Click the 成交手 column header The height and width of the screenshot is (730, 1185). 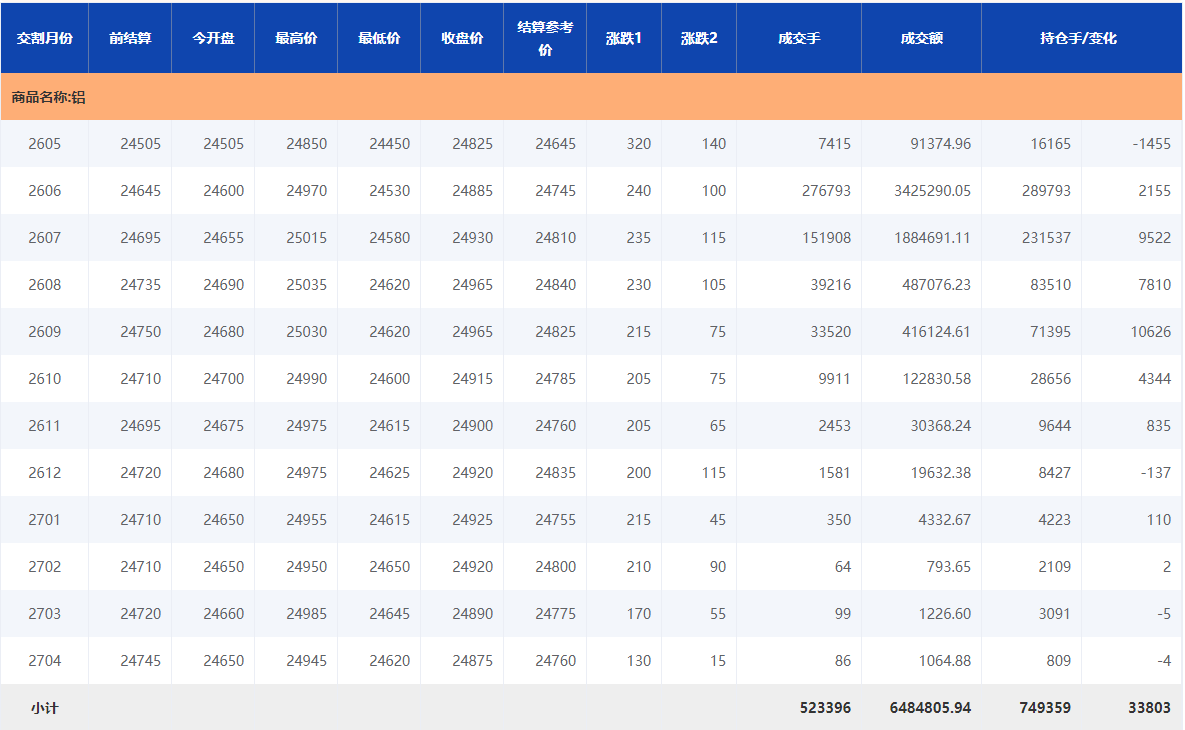tap(799, 38)
